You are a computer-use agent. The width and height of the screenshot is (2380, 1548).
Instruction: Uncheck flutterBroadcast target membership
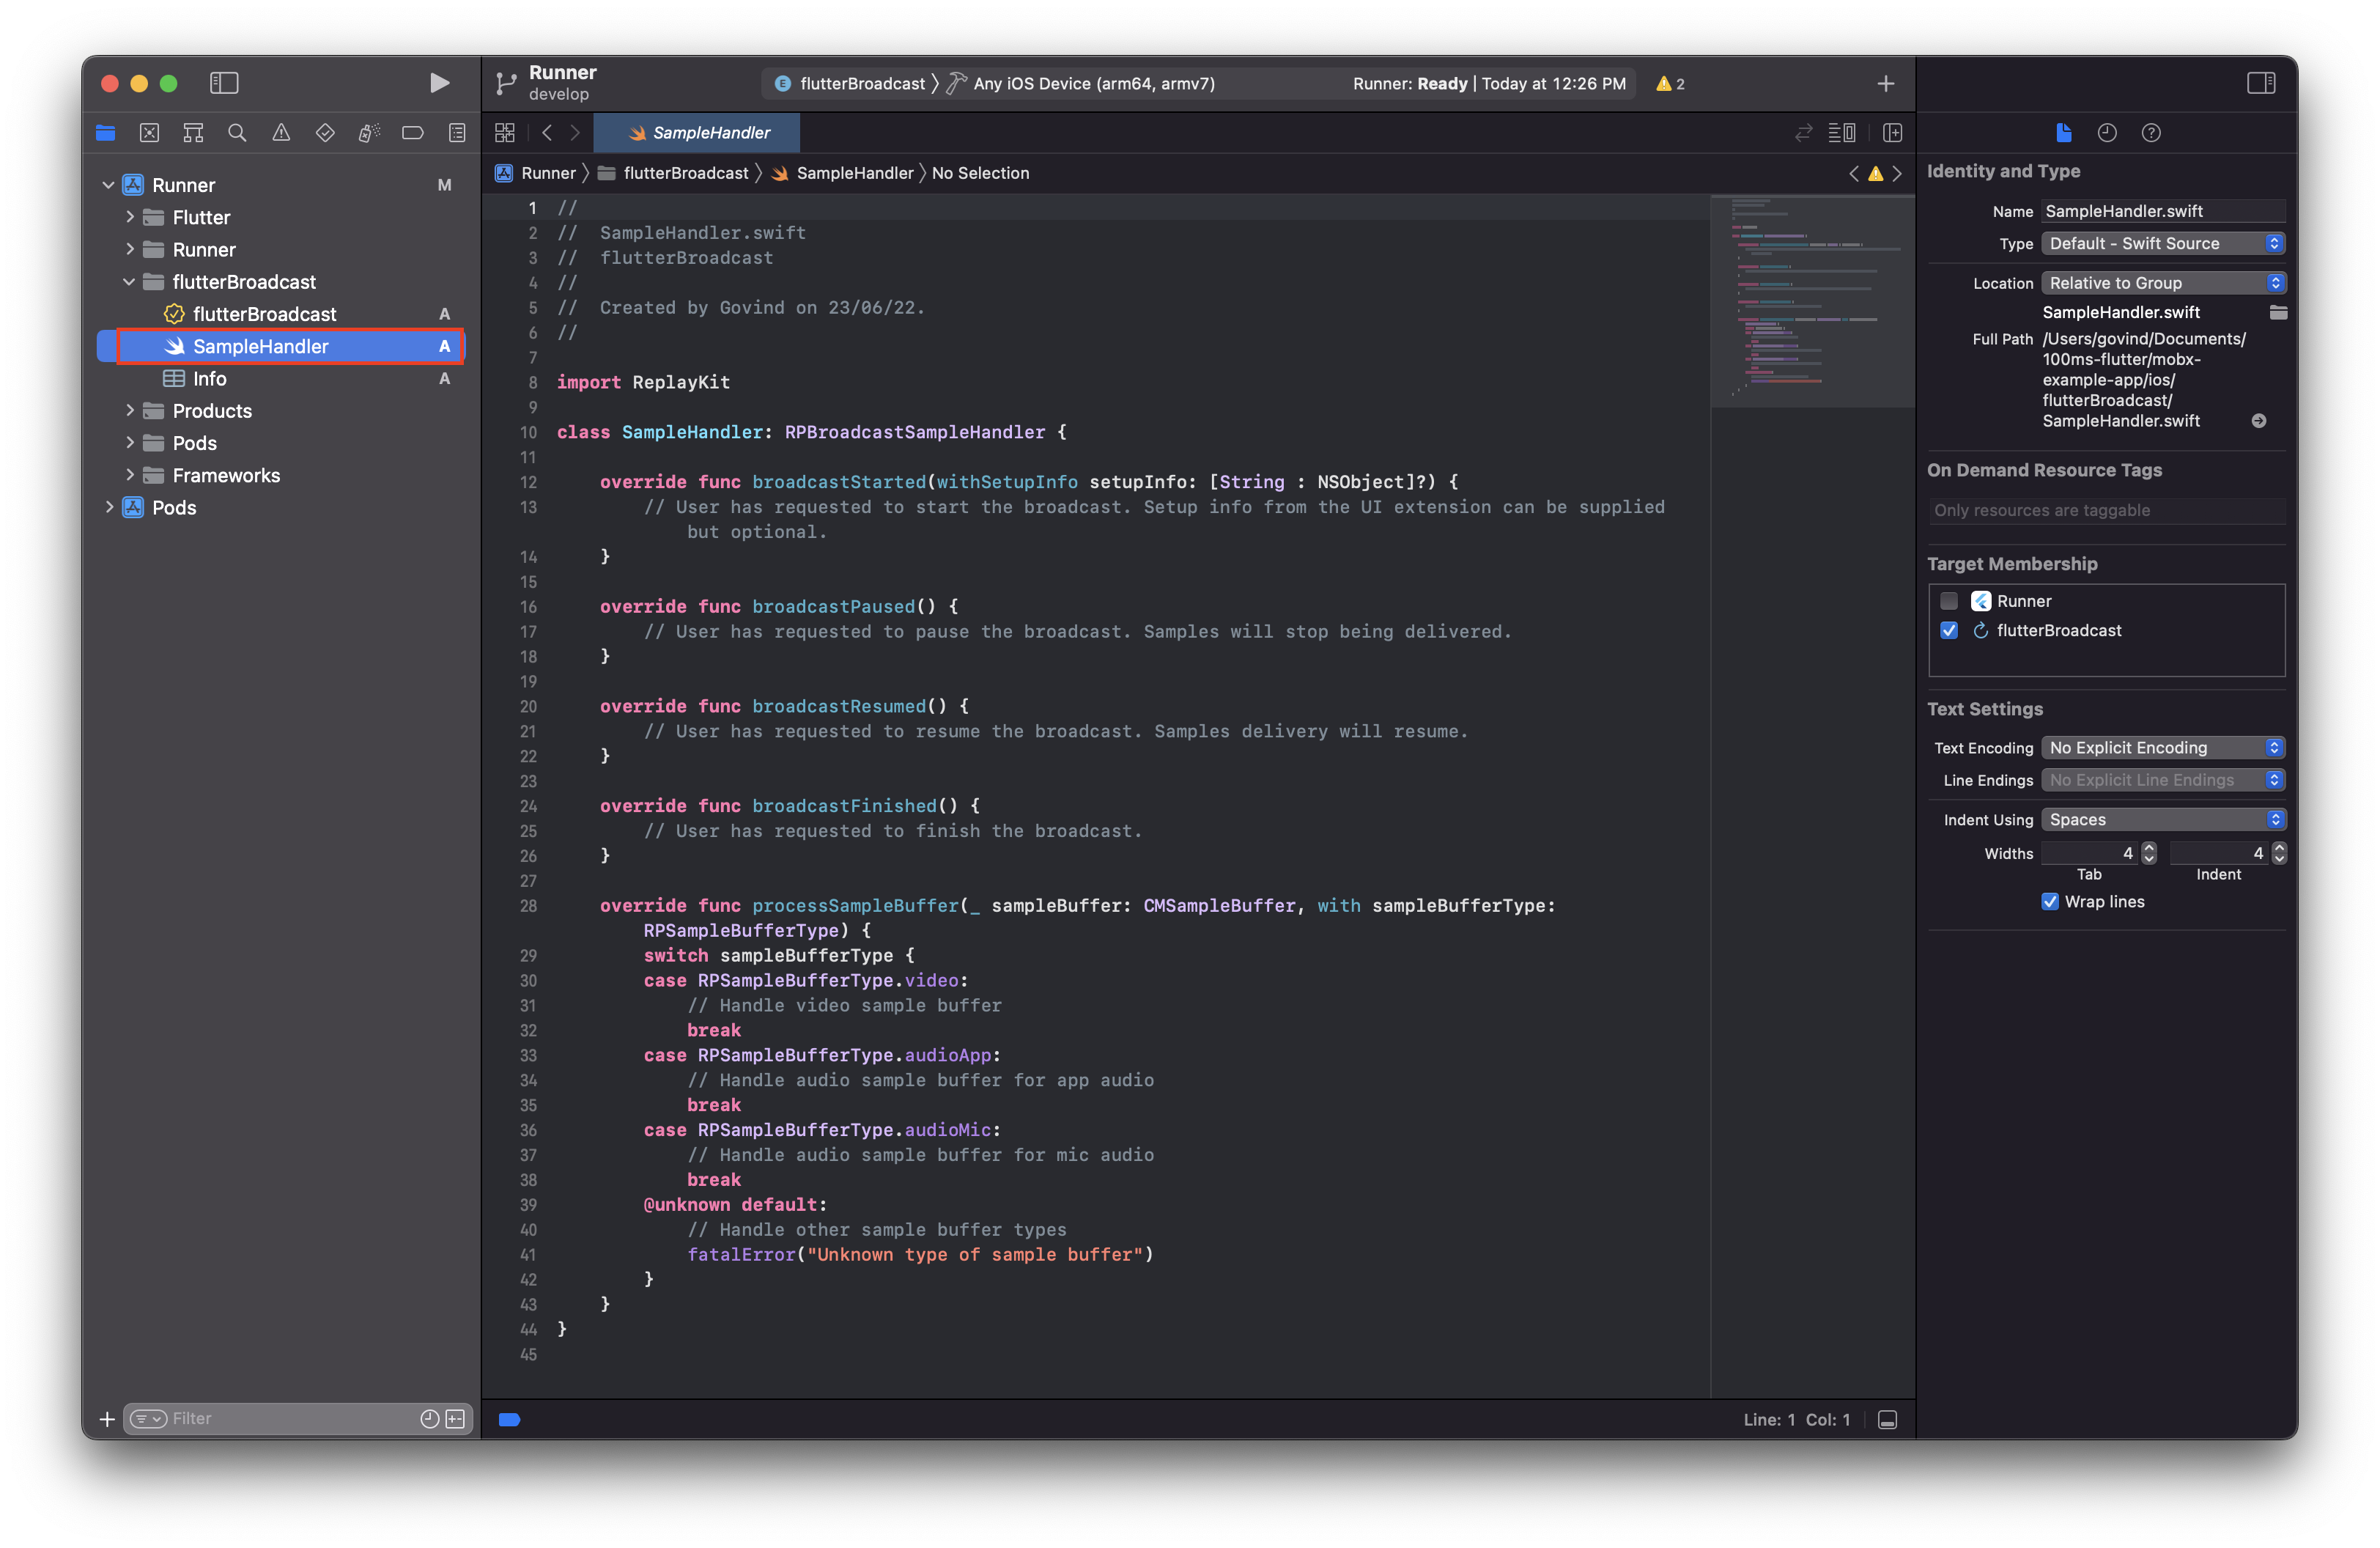tap(1948, 630)
